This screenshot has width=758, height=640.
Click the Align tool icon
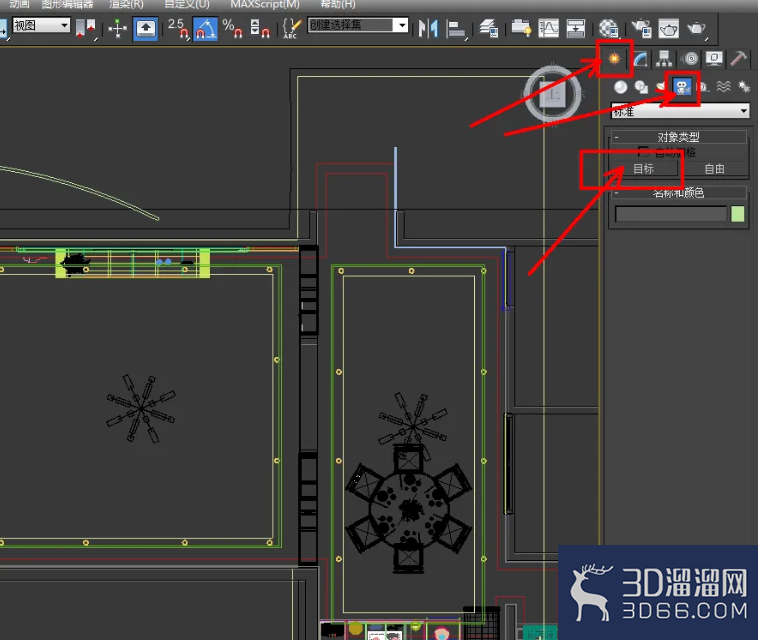click(456, 29)
